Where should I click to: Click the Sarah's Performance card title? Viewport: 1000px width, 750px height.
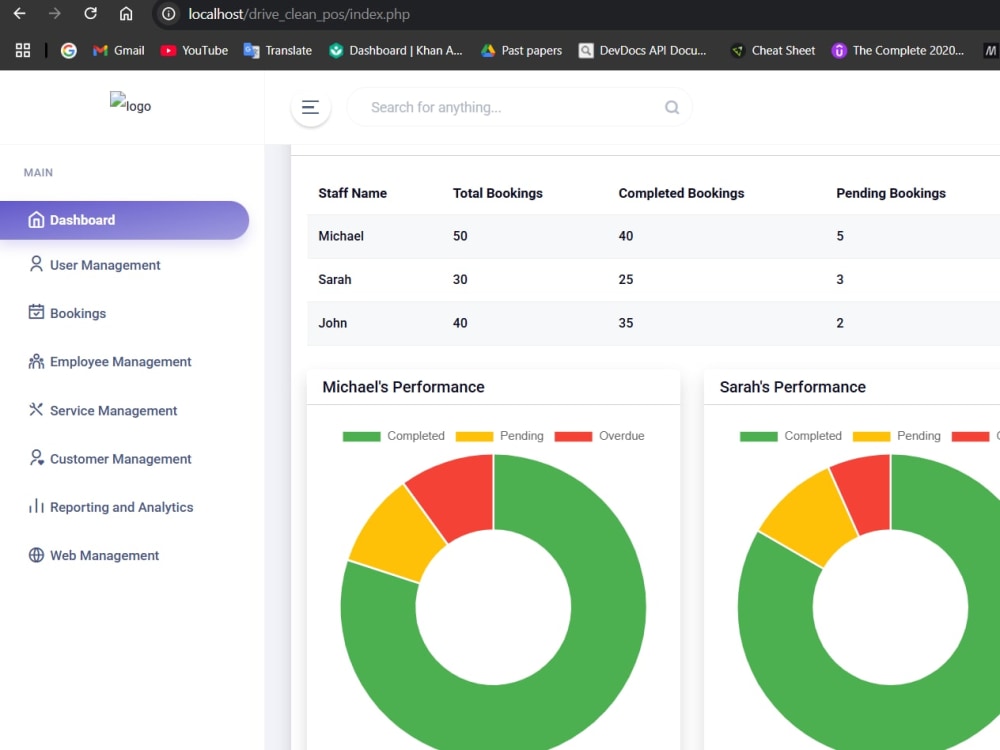pos(792,387)
